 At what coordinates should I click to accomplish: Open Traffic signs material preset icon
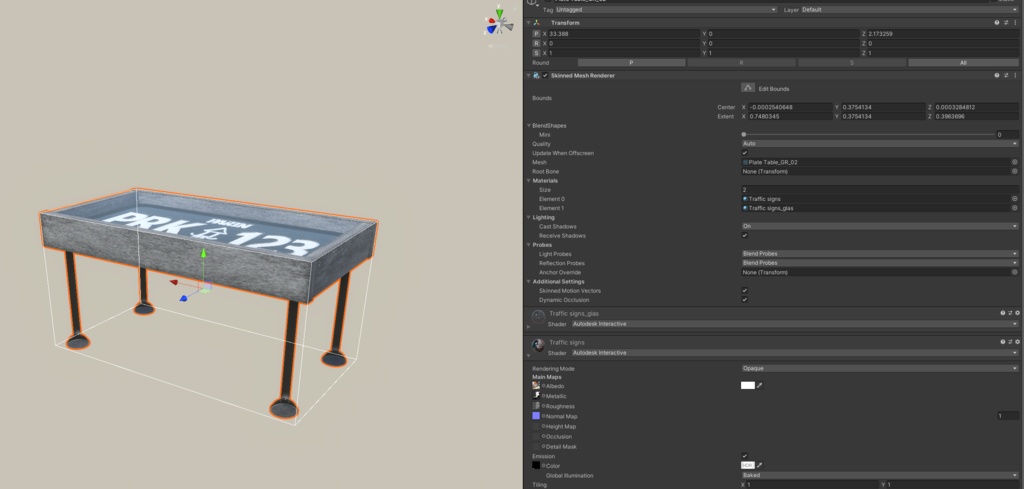tap(1010, 342)
